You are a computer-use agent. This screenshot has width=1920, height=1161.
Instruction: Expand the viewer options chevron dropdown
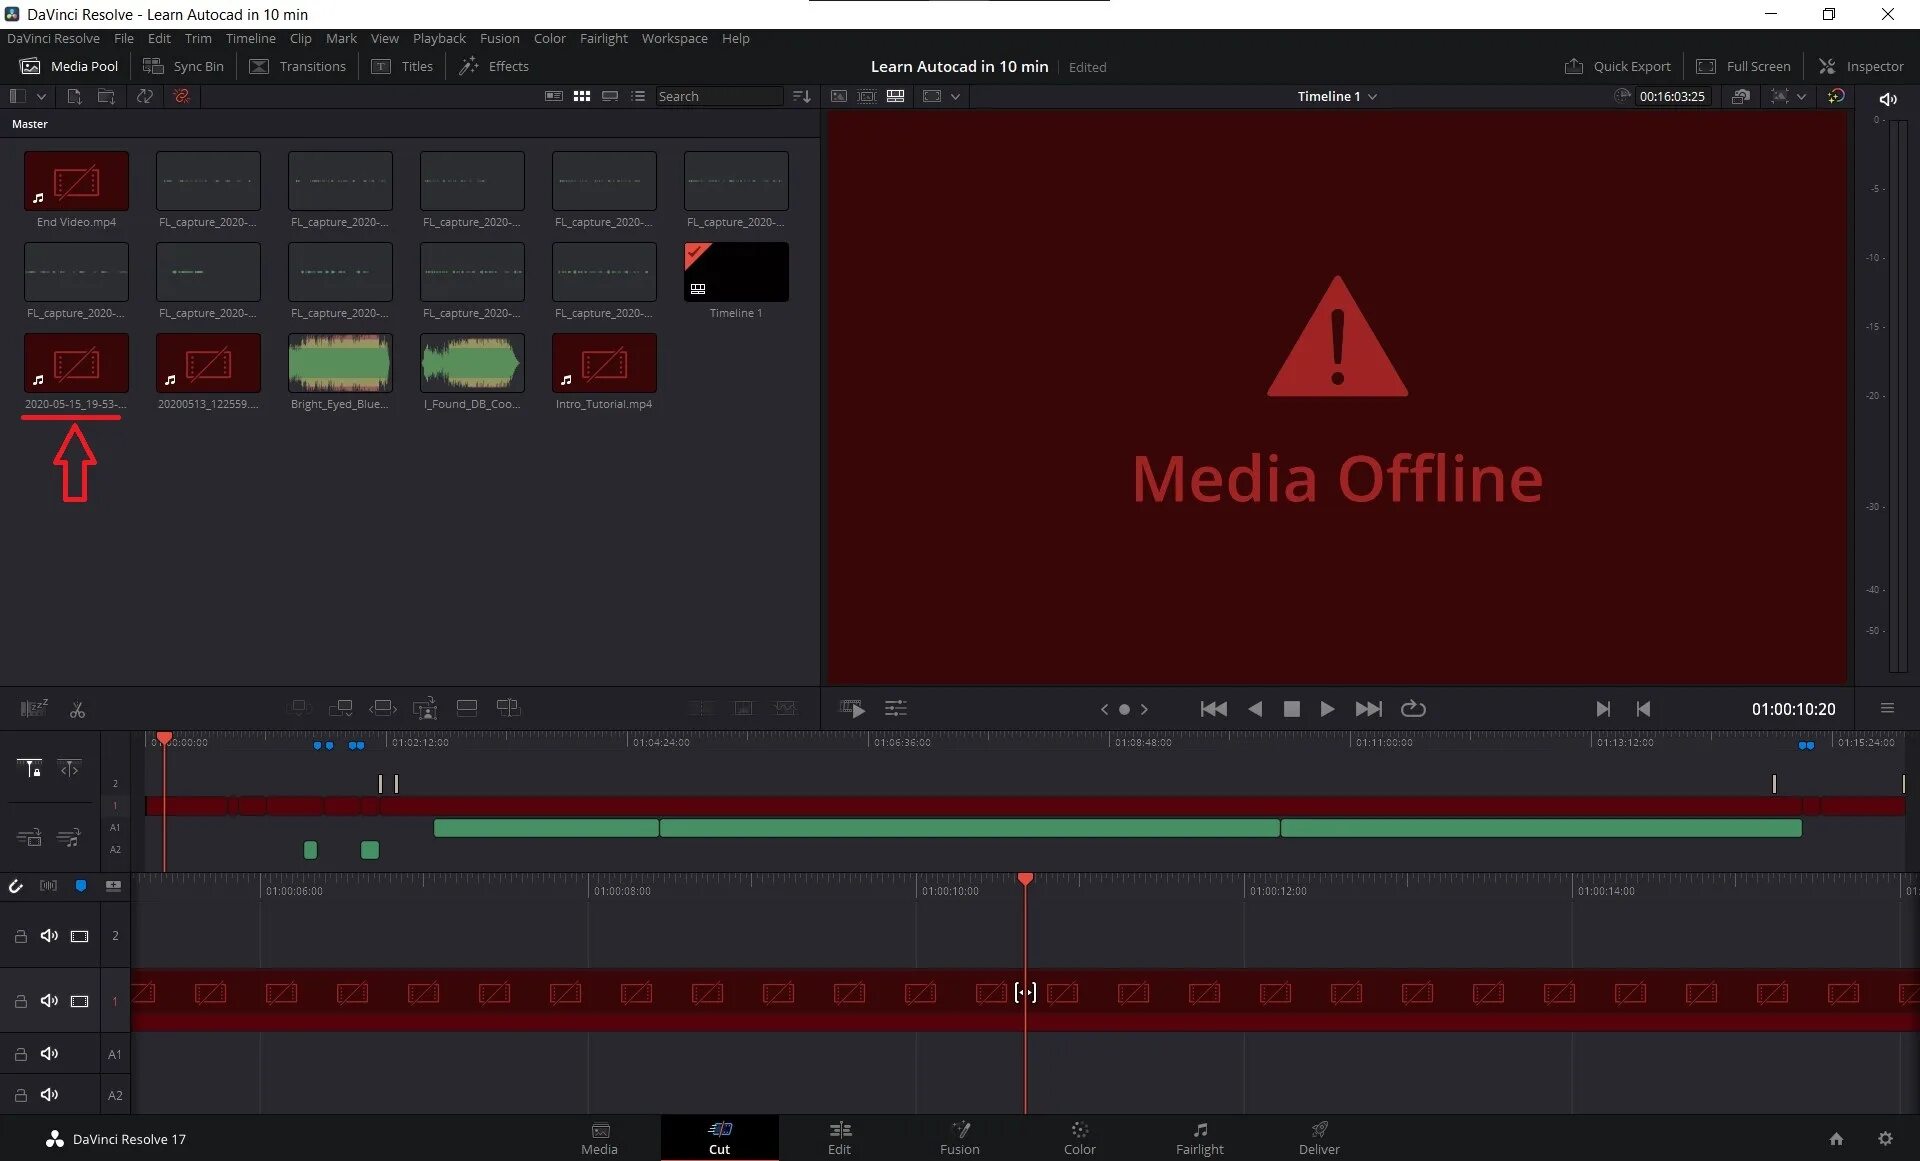coord(955,96)
